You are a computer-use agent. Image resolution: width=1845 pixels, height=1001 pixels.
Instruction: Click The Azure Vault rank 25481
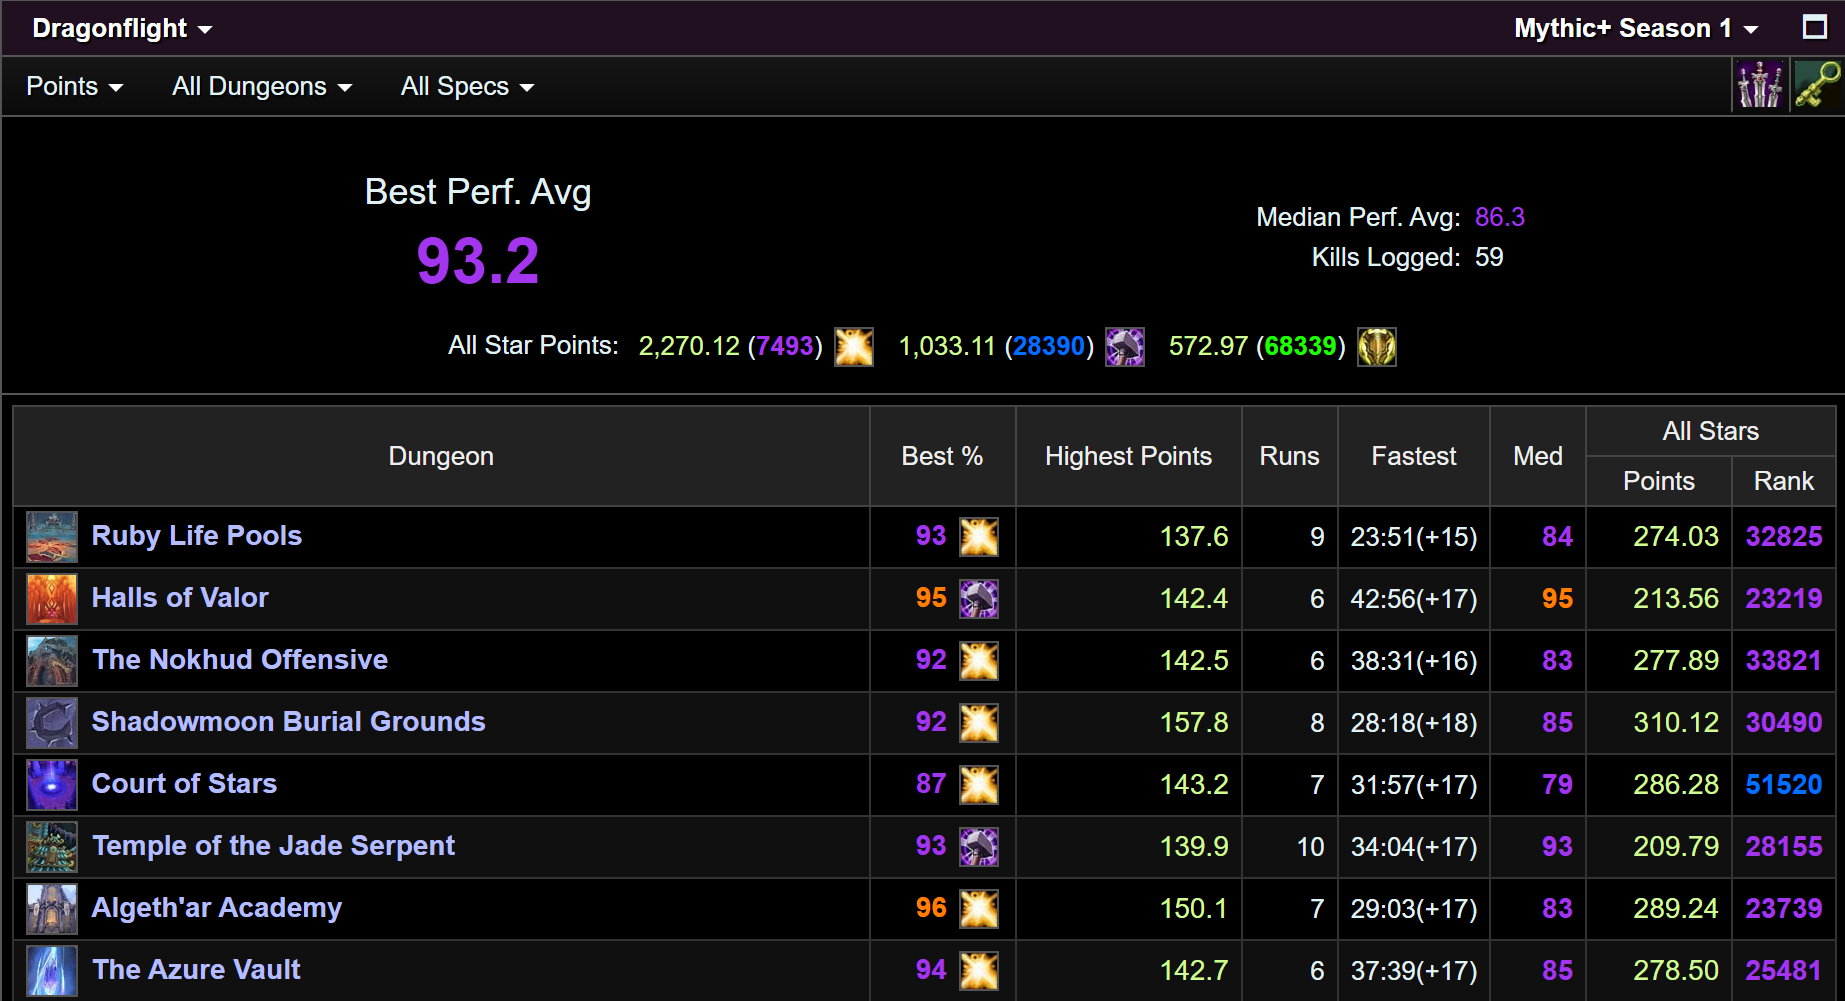click(x=1783, y=970)
